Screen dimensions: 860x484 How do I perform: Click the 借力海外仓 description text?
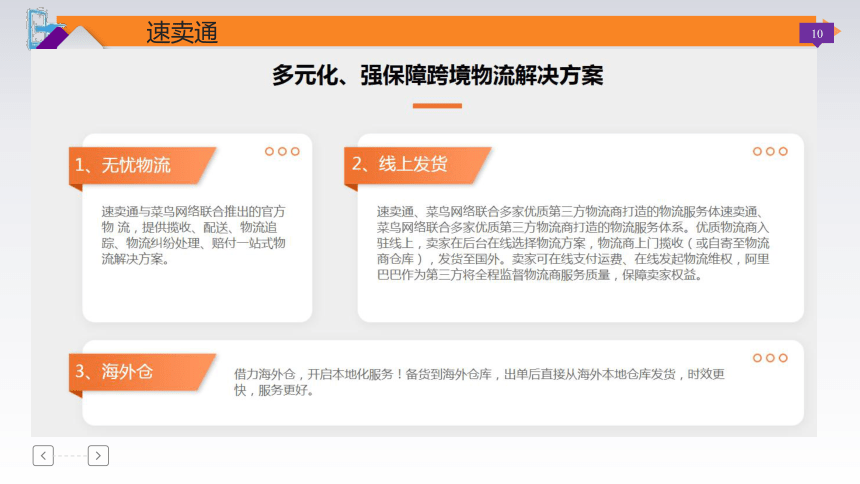tap(479, 382)
